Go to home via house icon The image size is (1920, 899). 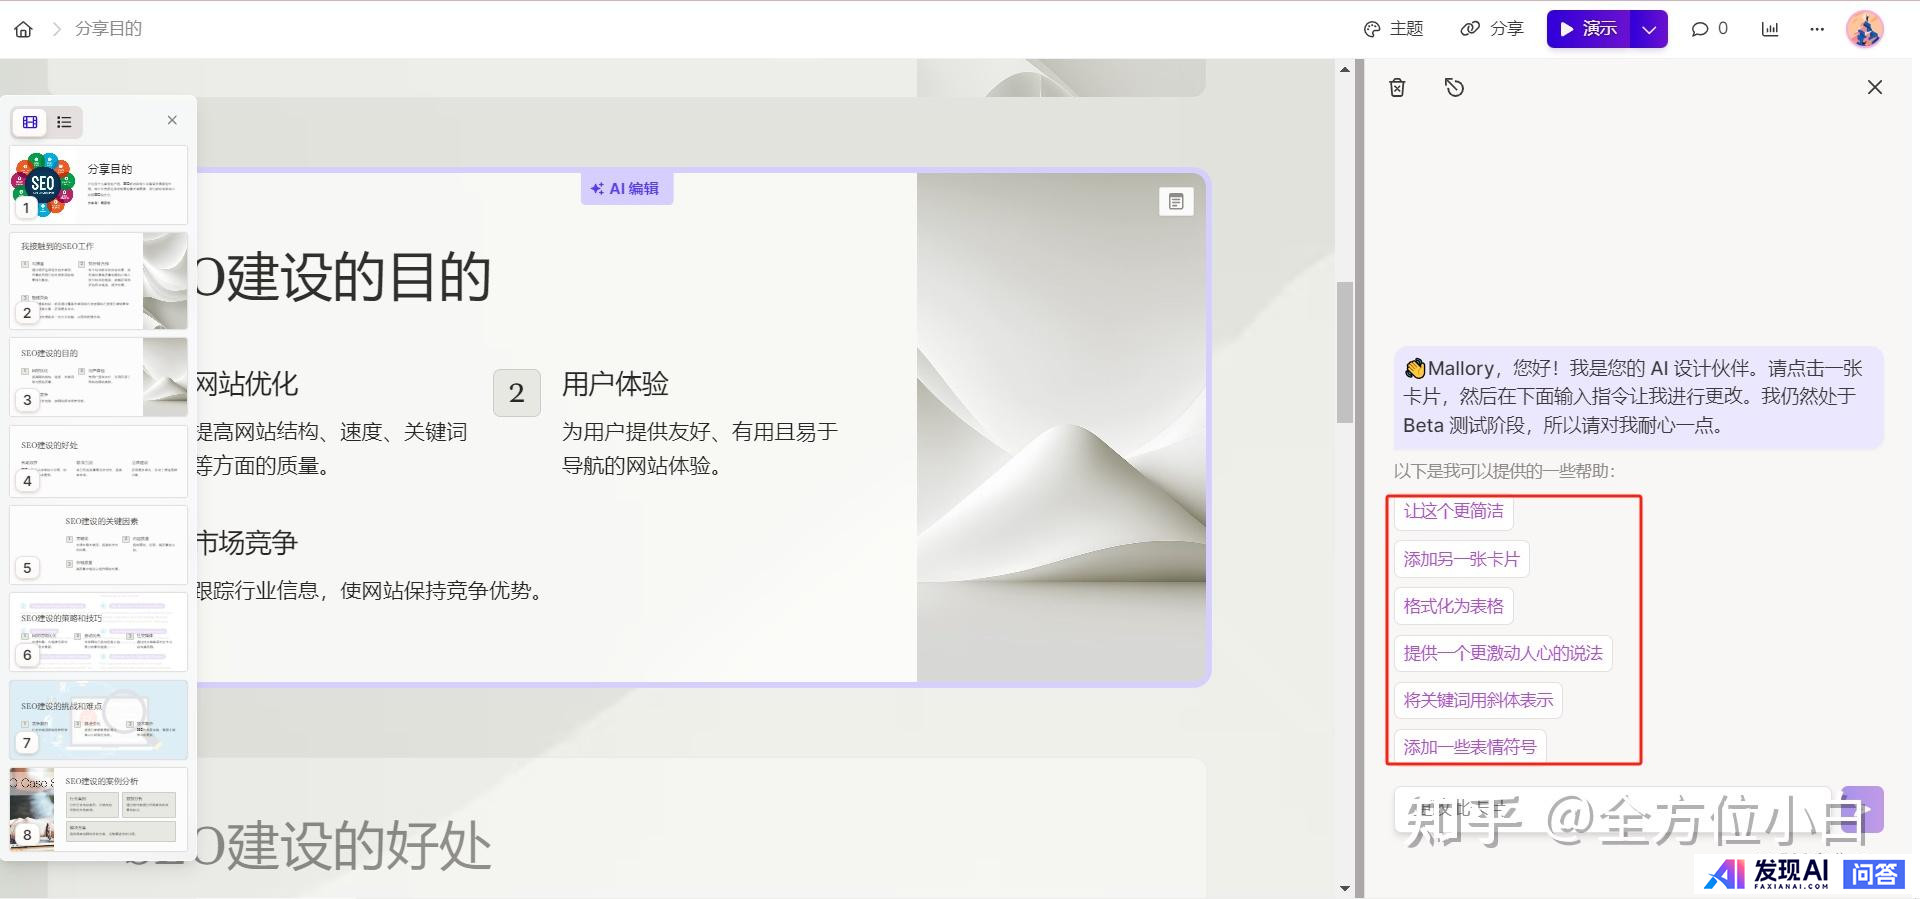pyautogui.click(x=23, y=29)
